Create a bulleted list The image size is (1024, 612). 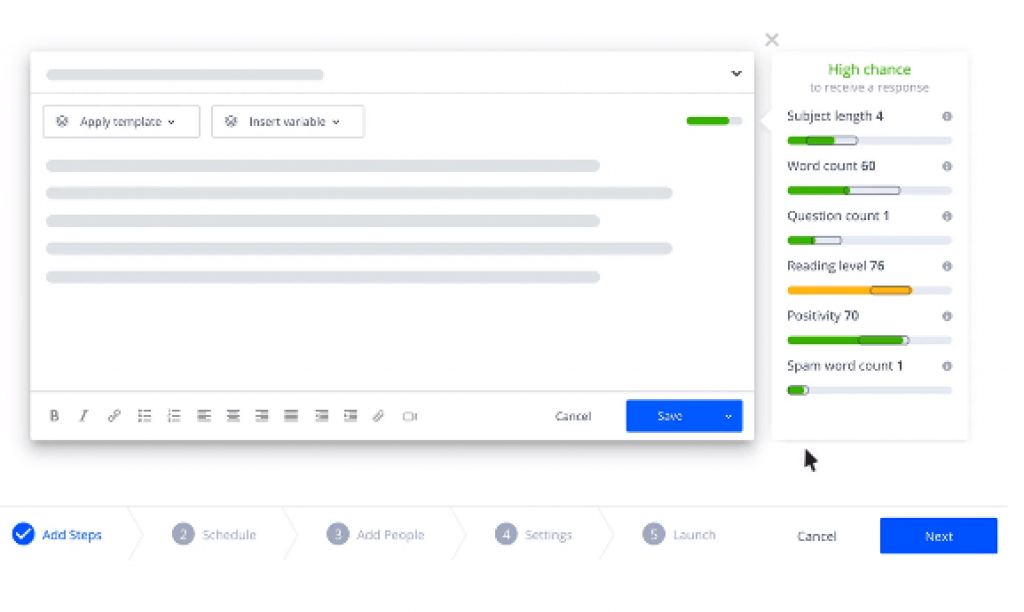point(144,416)
